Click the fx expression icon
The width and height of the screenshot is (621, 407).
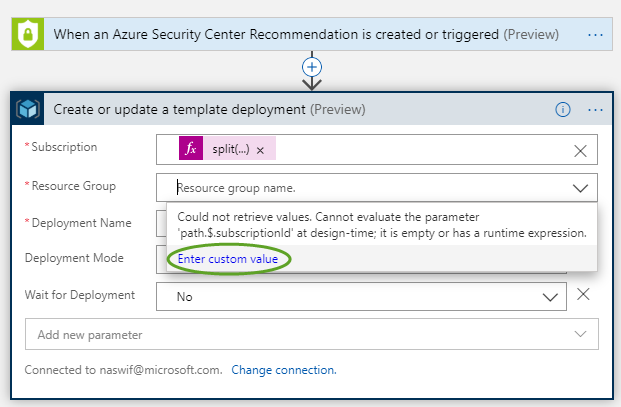tap(191, 148)
